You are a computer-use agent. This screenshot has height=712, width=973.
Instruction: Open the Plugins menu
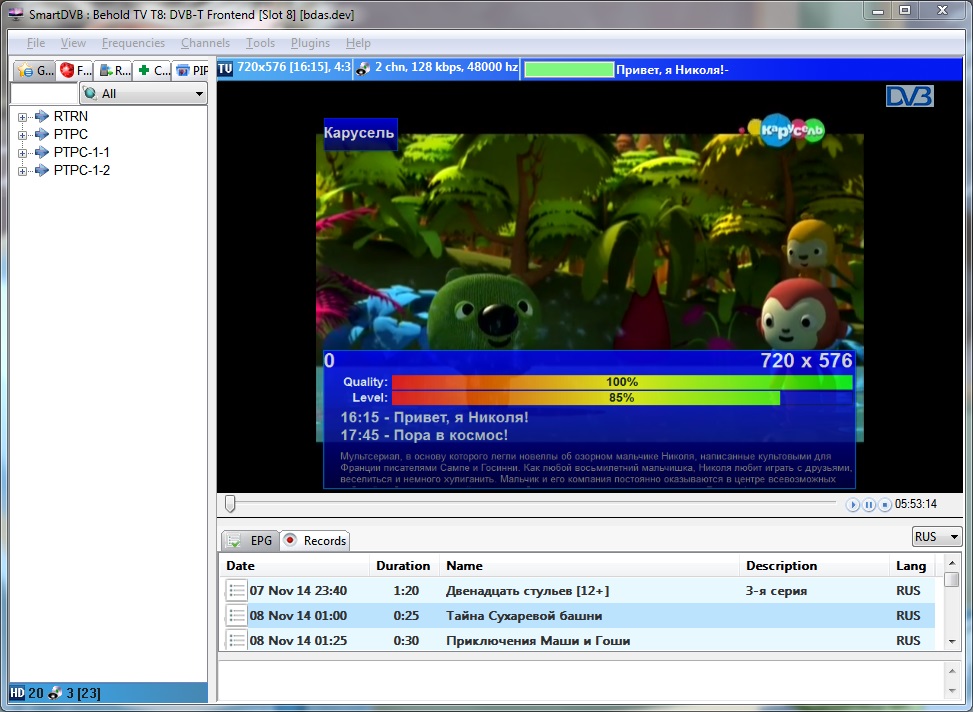click(310, 43)
